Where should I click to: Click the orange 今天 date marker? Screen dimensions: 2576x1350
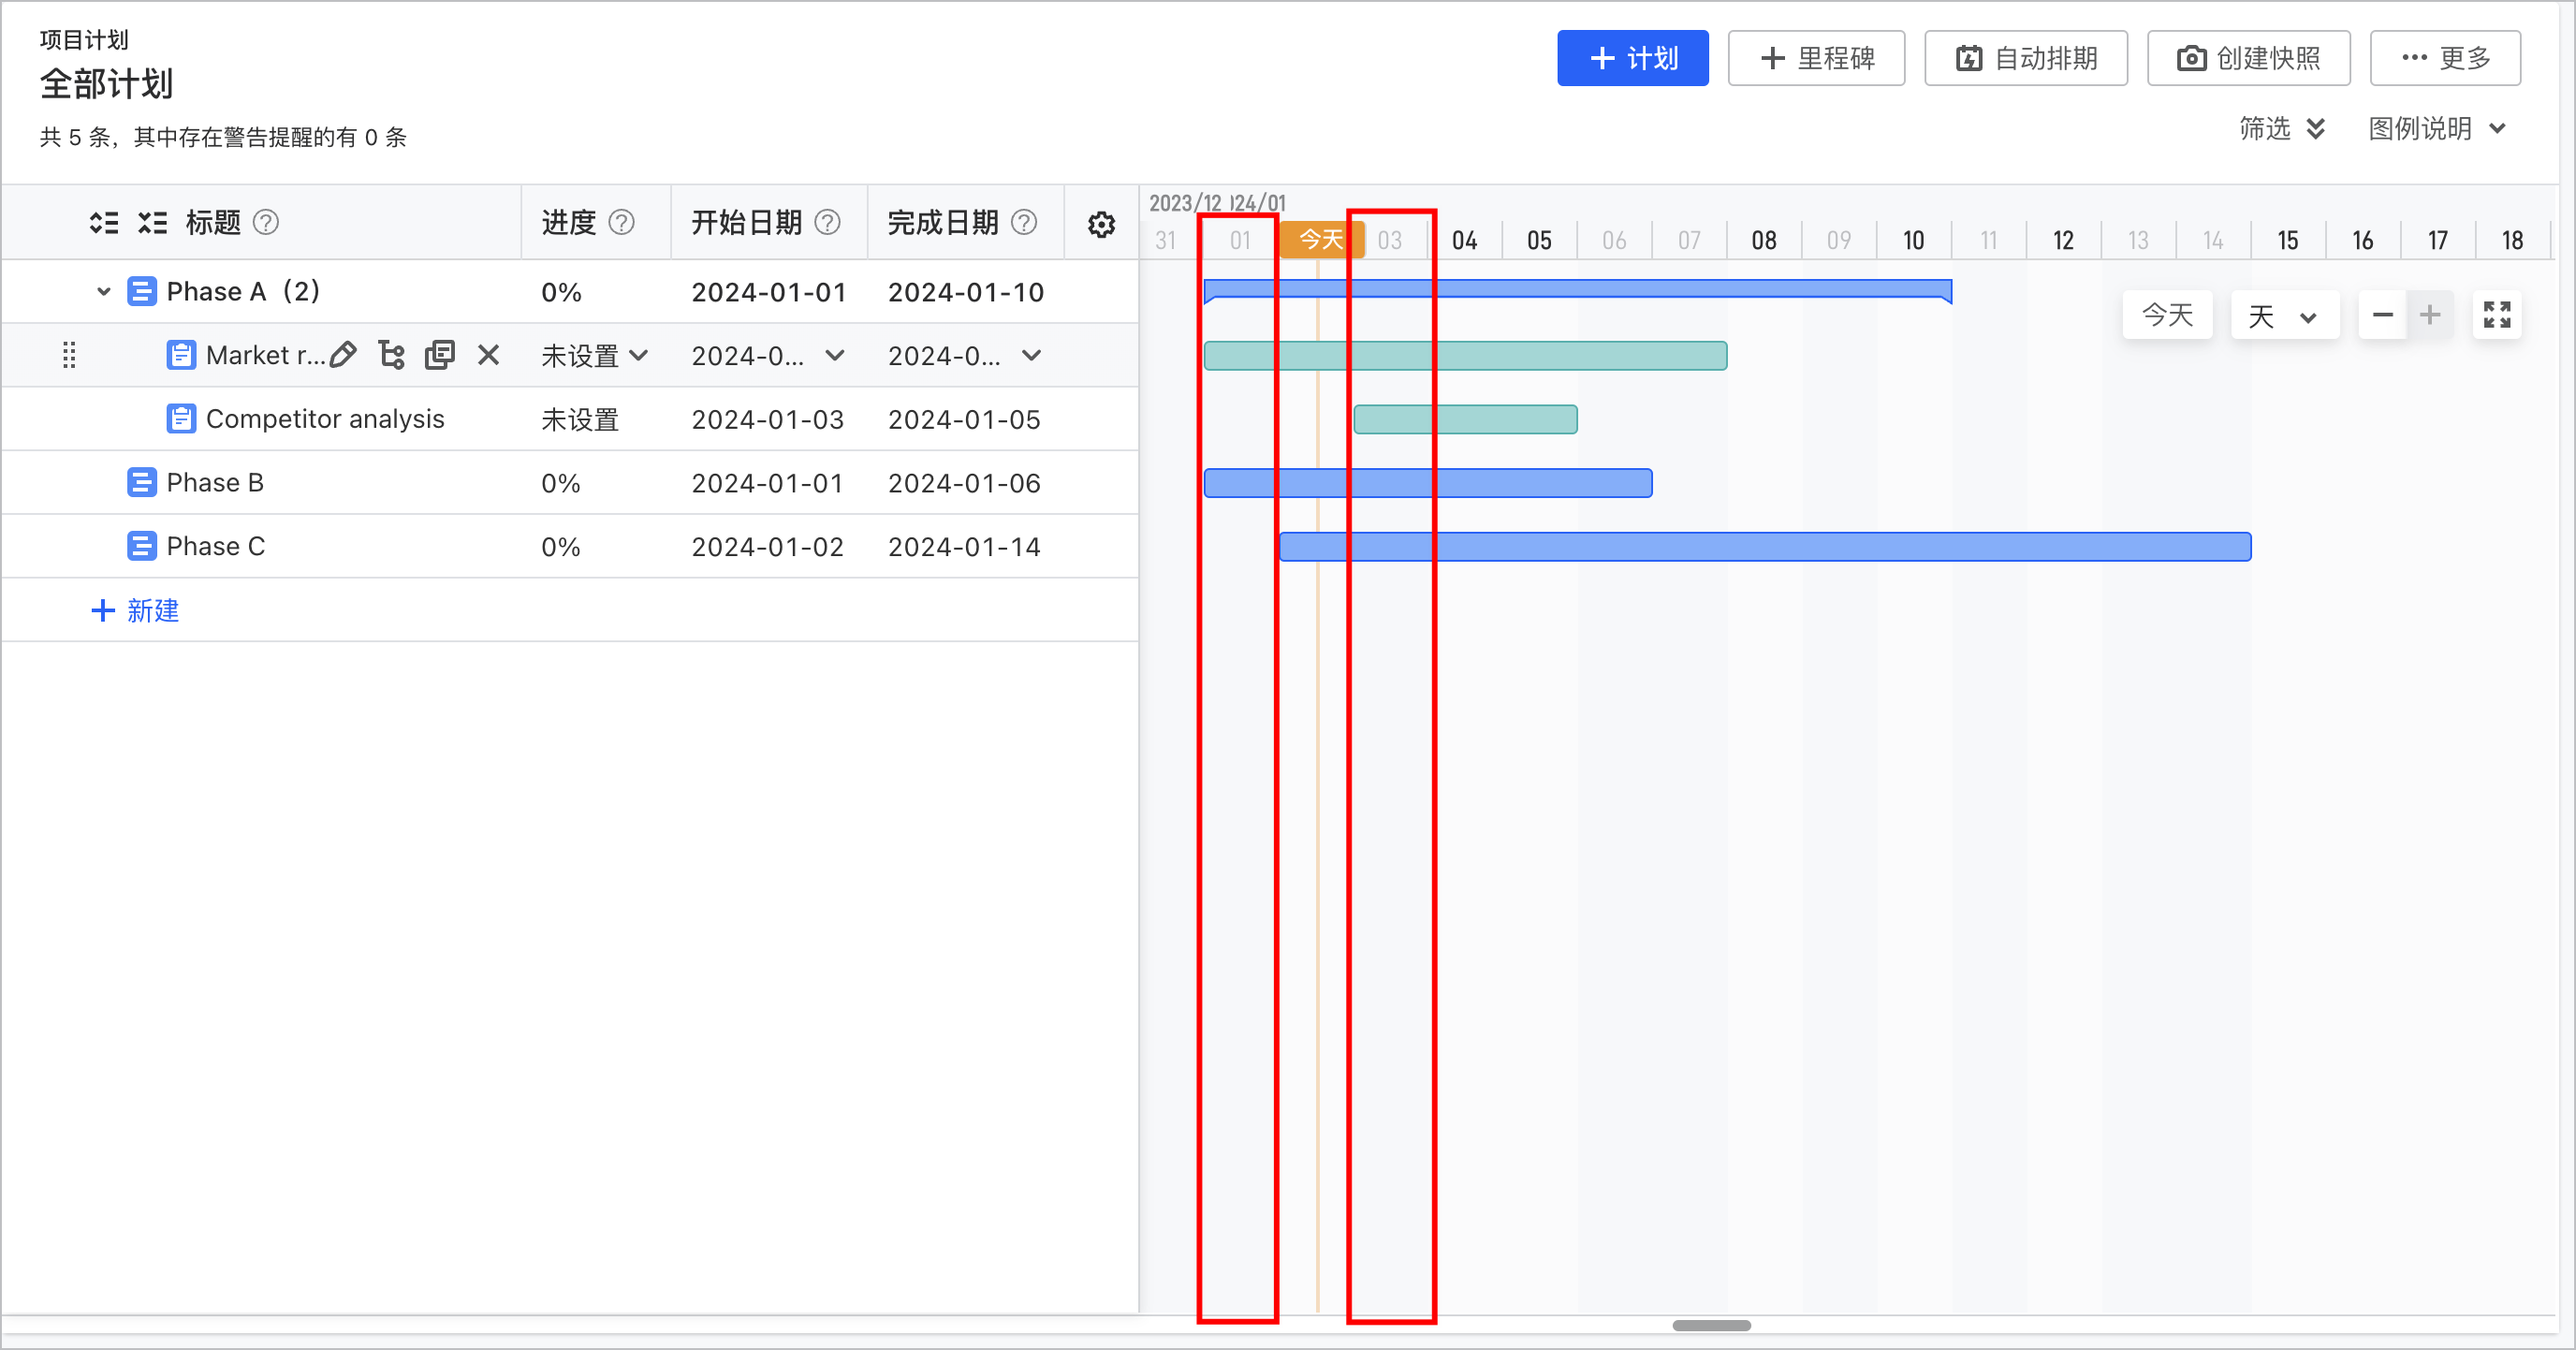tap(1320, 240)
